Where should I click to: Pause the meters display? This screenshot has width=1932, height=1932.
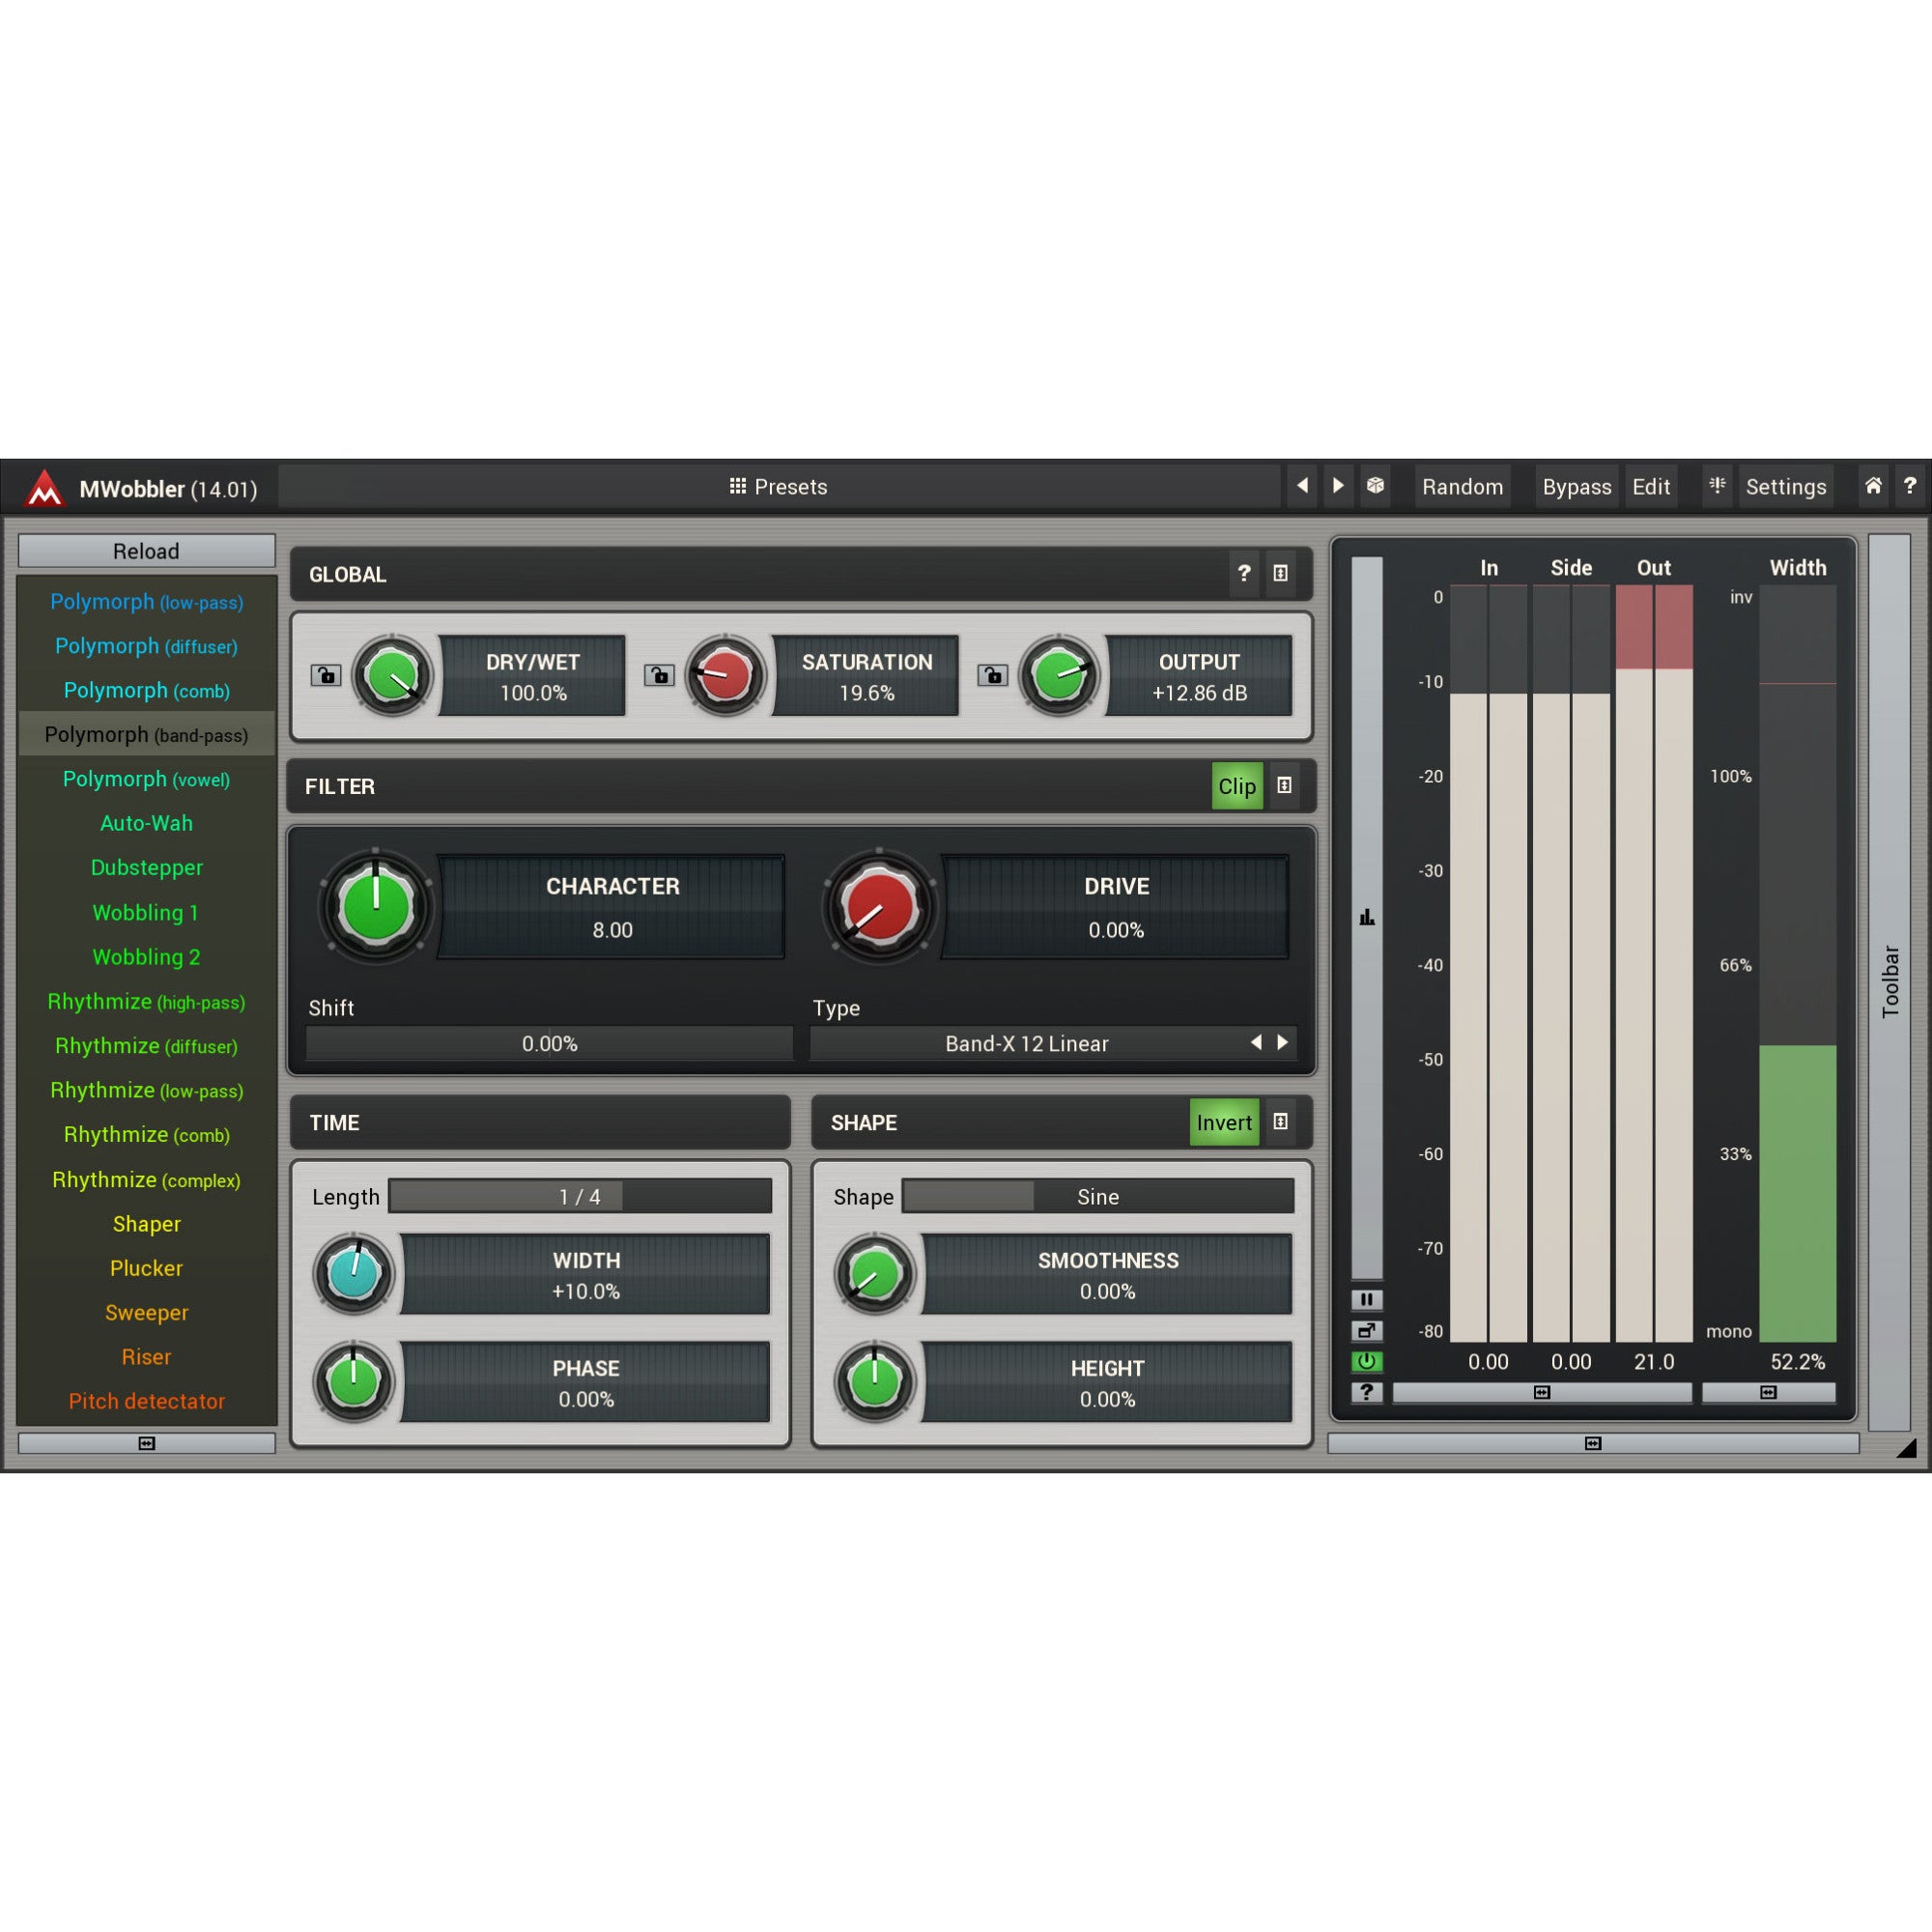pyautogui.click(x=1367, y=1300)
